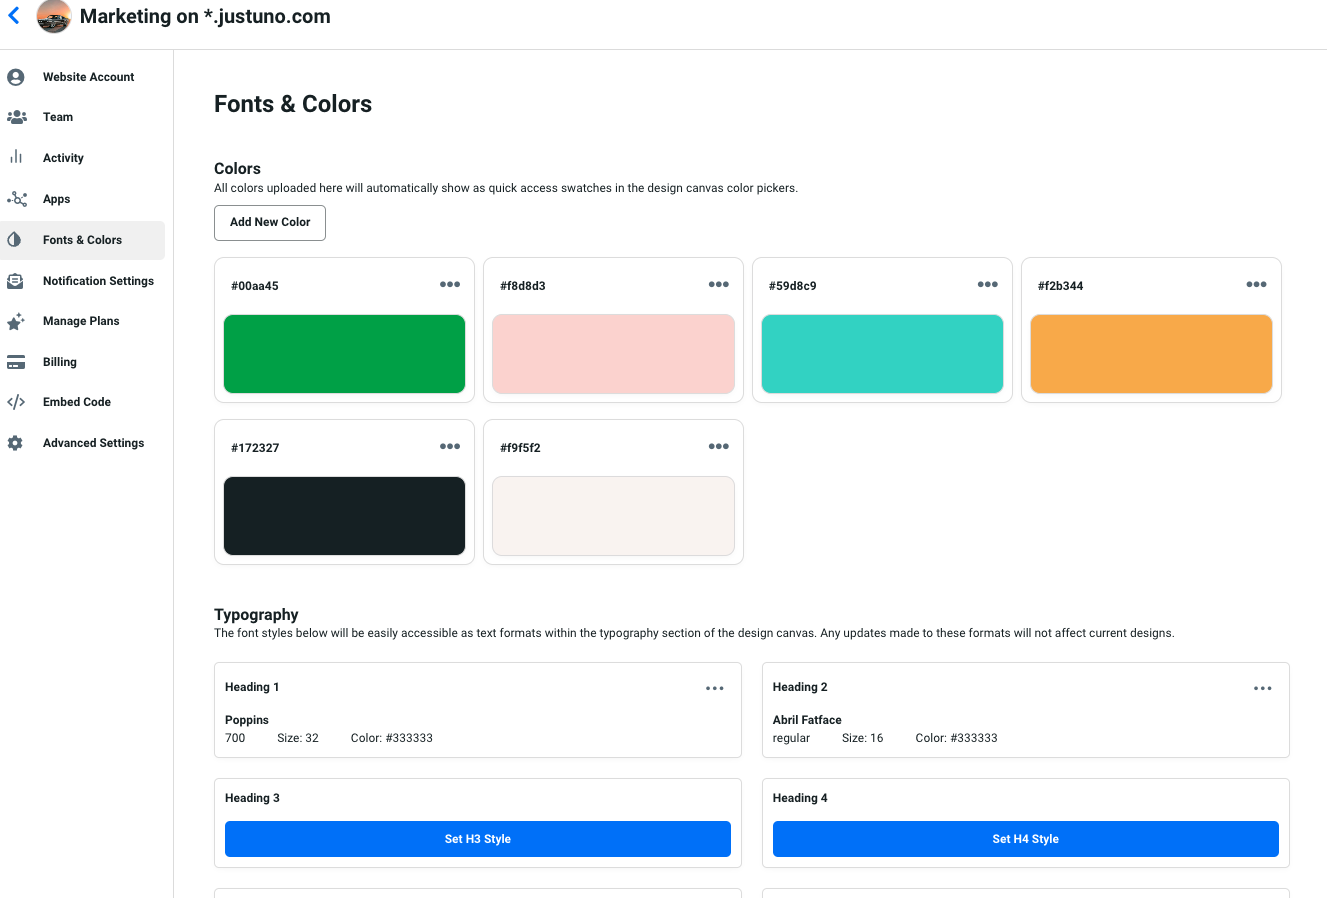Open Activity via the bar chart icon
Viewport: 1327px width, 898px height.
point(16,157)
